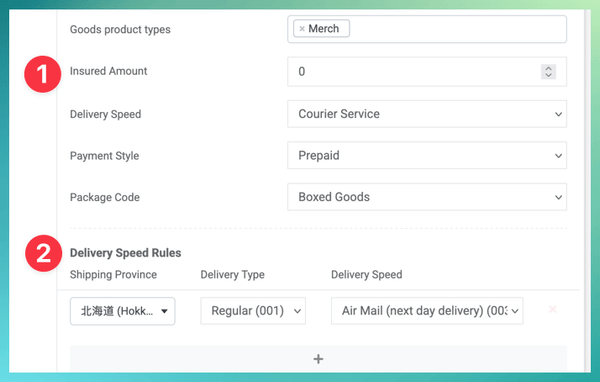Click the Insured Amount label
600x382 pixels.
108,71
